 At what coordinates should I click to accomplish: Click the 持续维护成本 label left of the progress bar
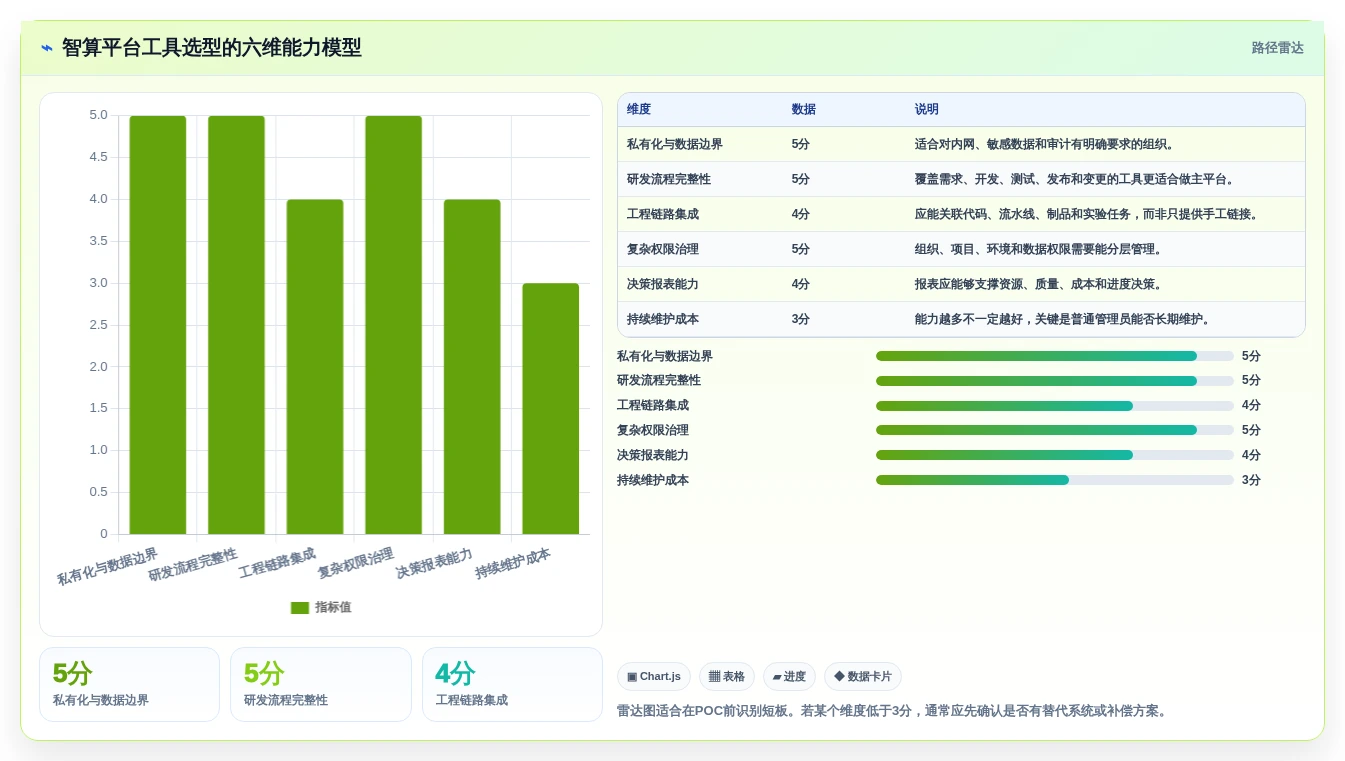653,480
